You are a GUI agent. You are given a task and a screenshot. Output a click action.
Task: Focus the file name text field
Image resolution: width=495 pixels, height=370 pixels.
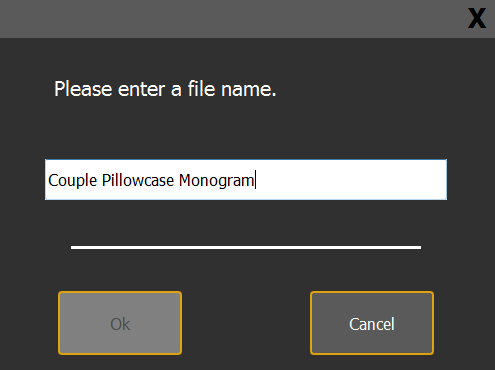coord(246,180)
